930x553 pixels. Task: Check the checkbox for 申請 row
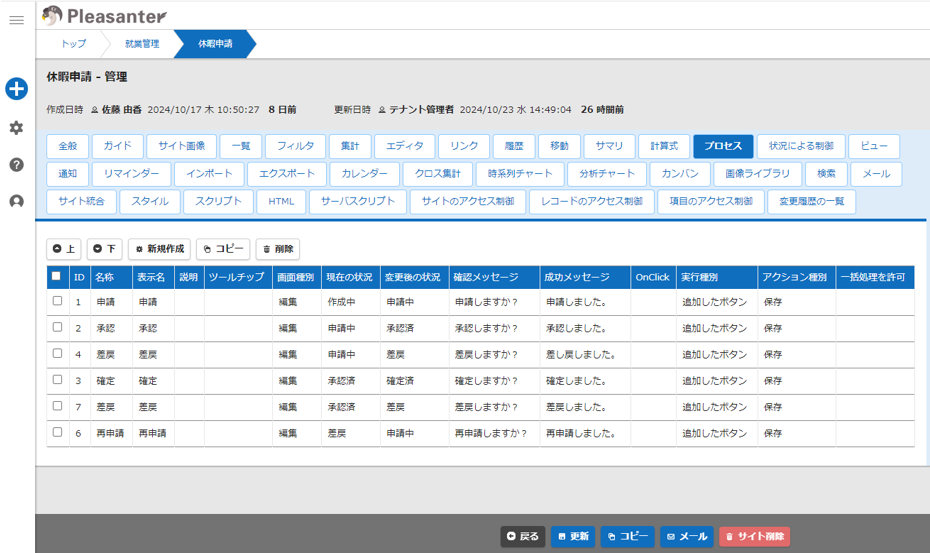57,301
